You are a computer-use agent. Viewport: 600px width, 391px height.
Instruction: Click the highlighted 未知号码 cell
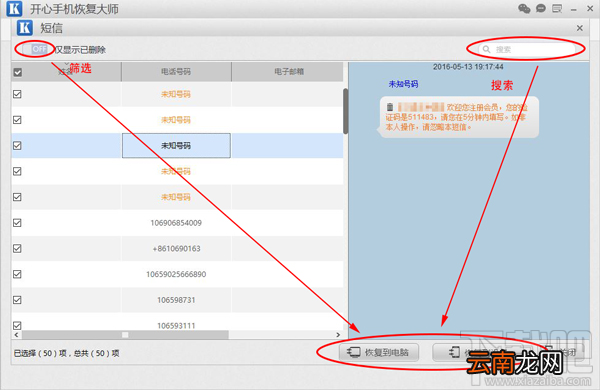coord(176,145)
